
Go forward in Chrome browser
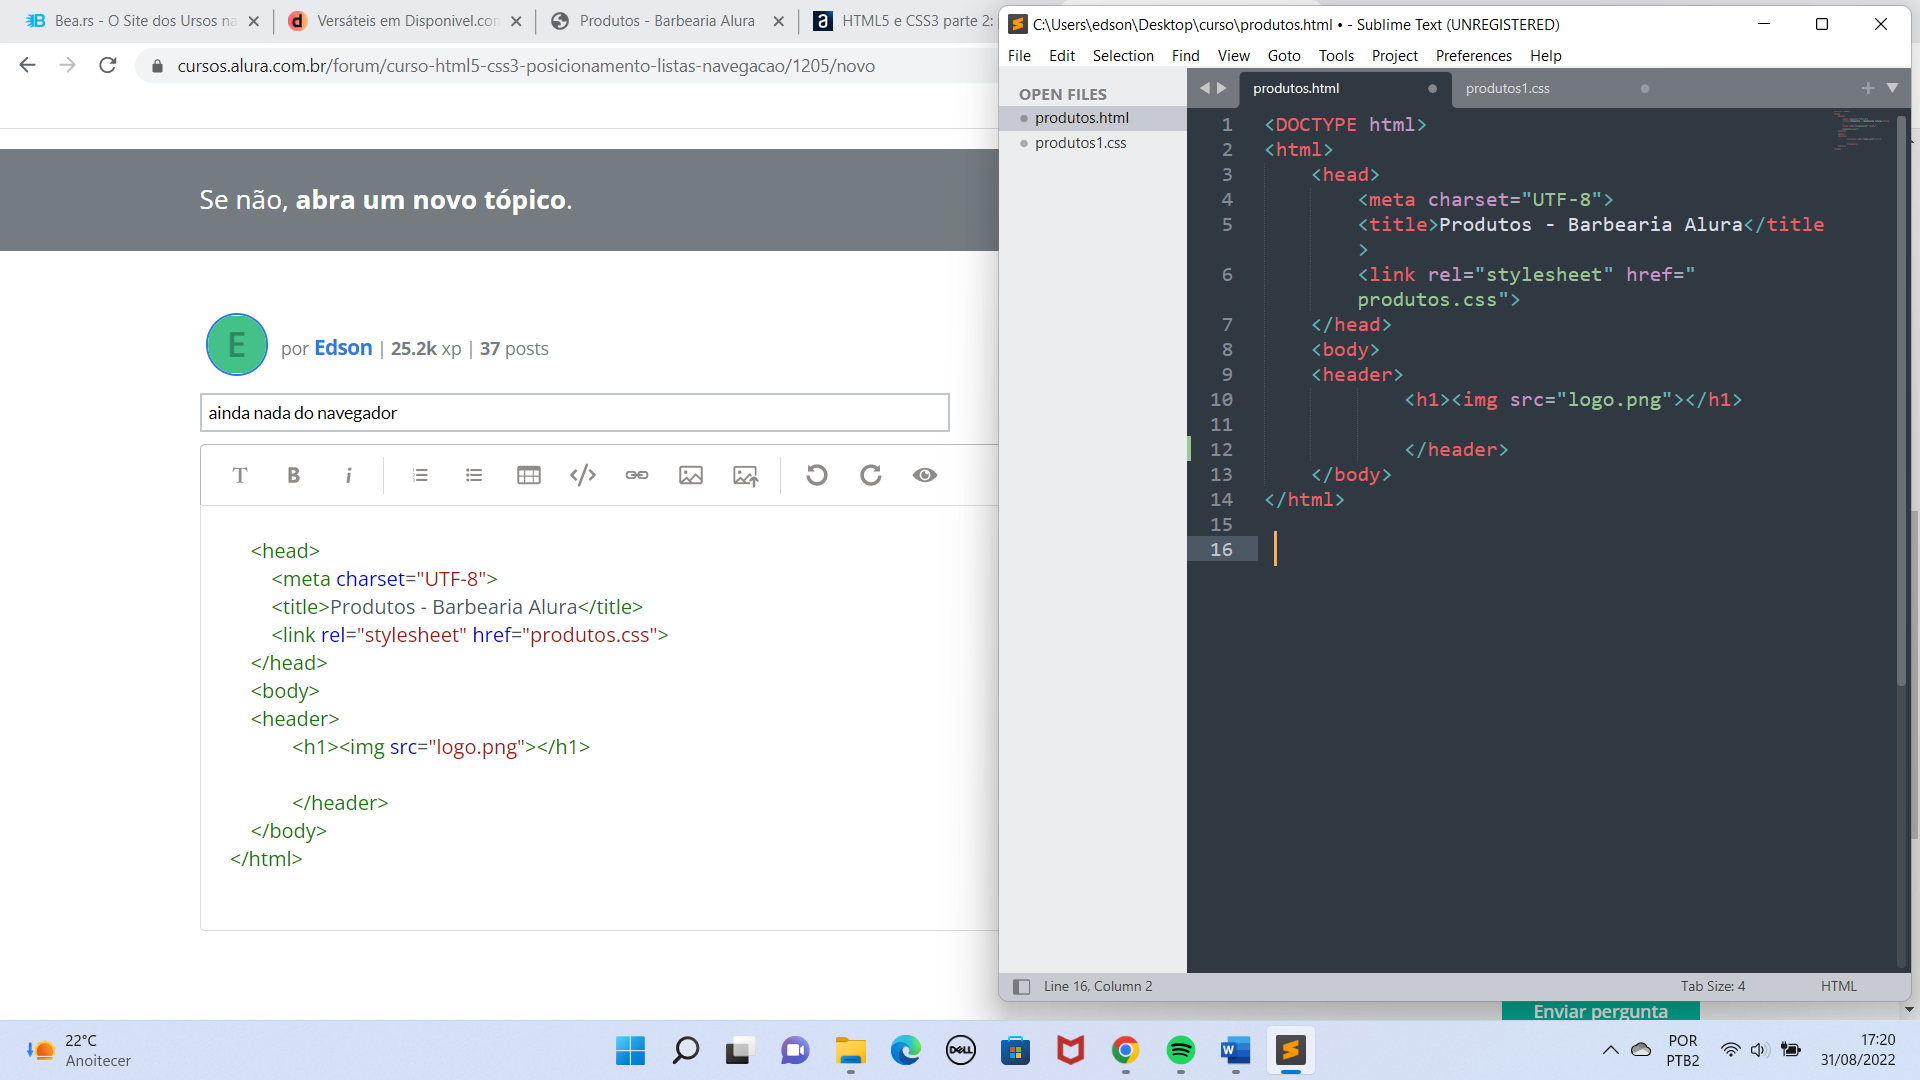tap(68, 65)
